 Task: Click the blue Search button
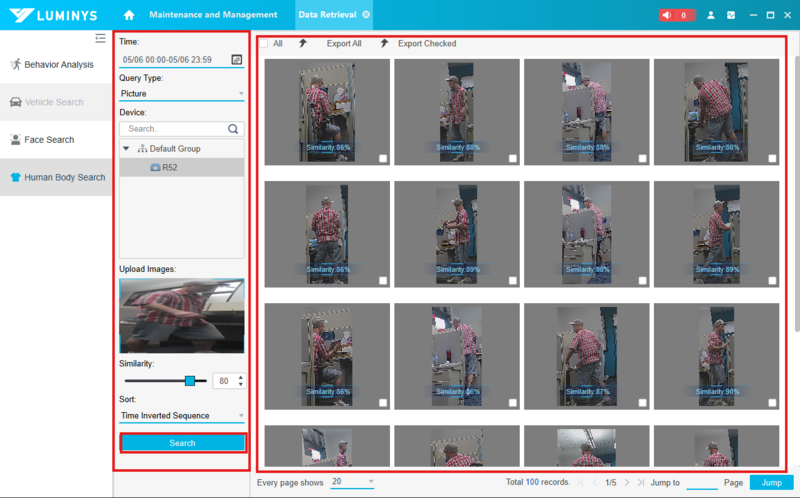(x=182, y=443)
